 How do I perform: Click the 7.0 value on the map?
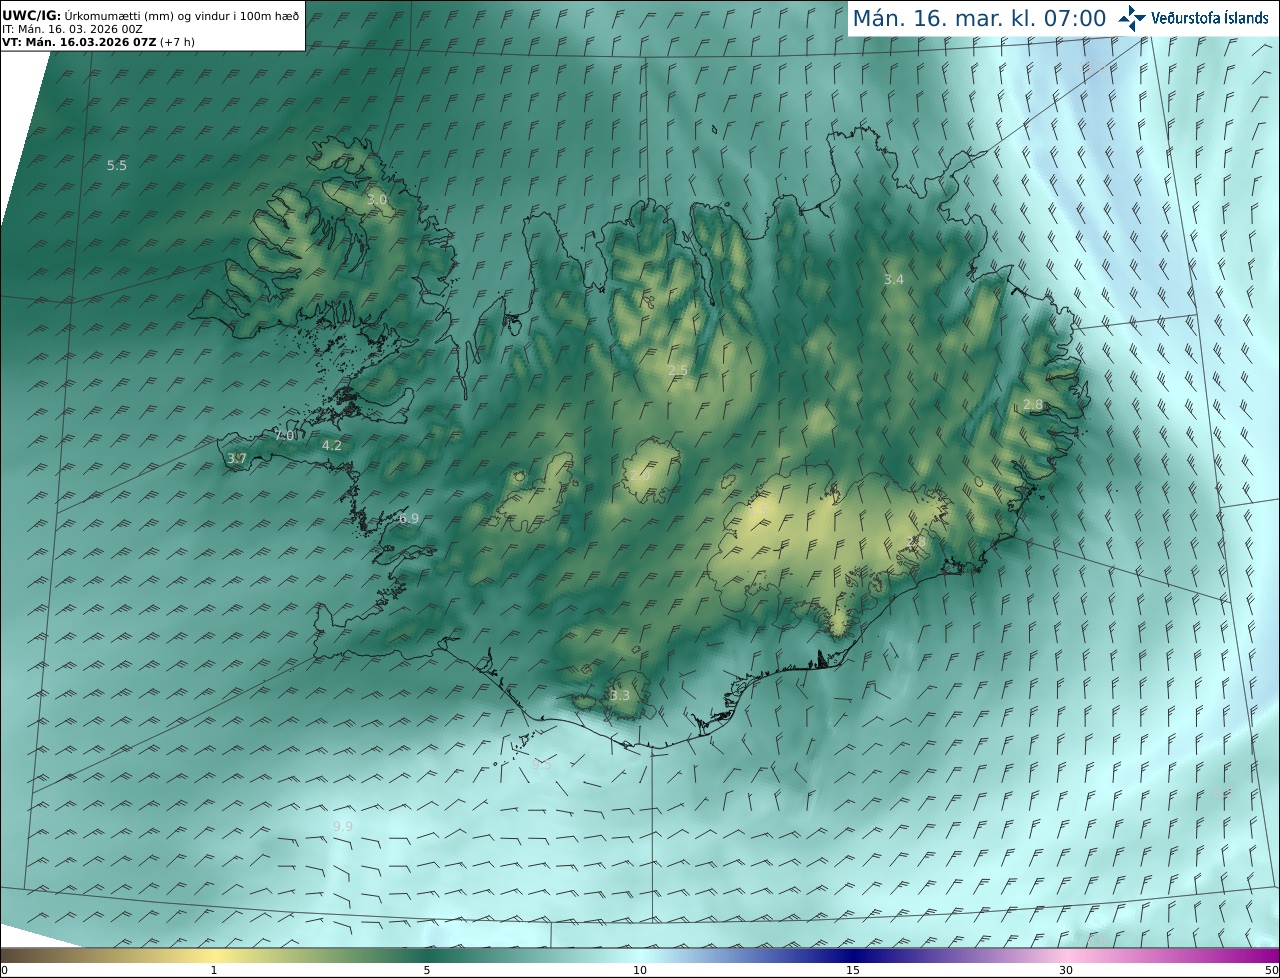point(285,435)
